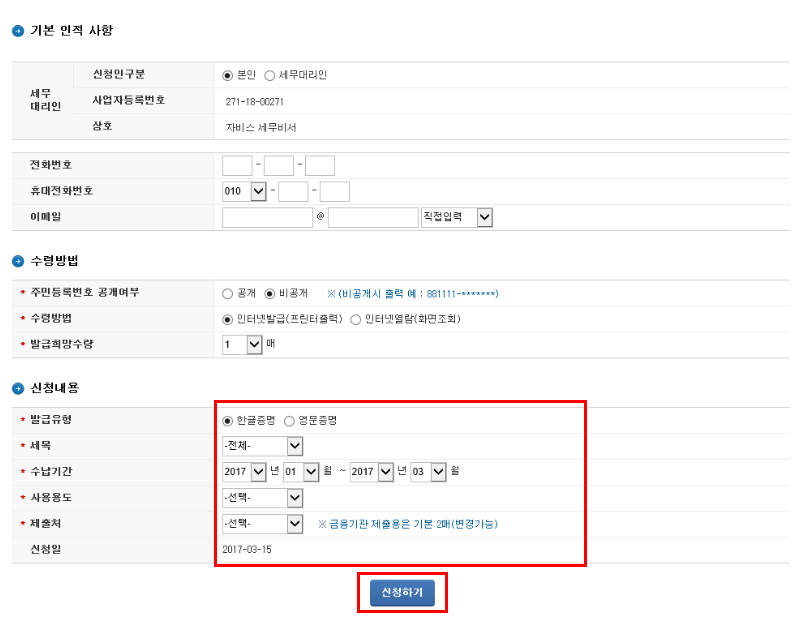
Task: Select 인터넷열람(화면조회) receipt method
Action: [356, 319]
